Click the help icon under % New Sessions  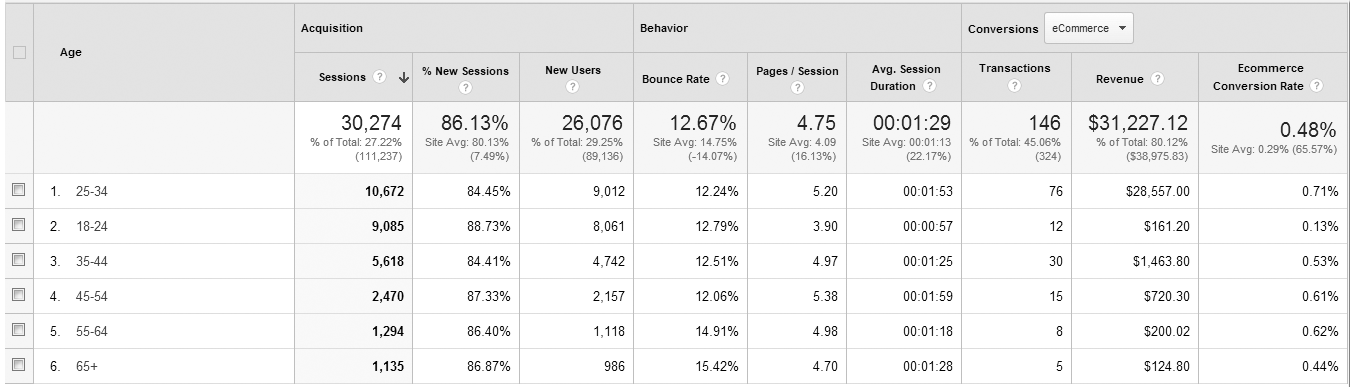[x=466, y=87]
